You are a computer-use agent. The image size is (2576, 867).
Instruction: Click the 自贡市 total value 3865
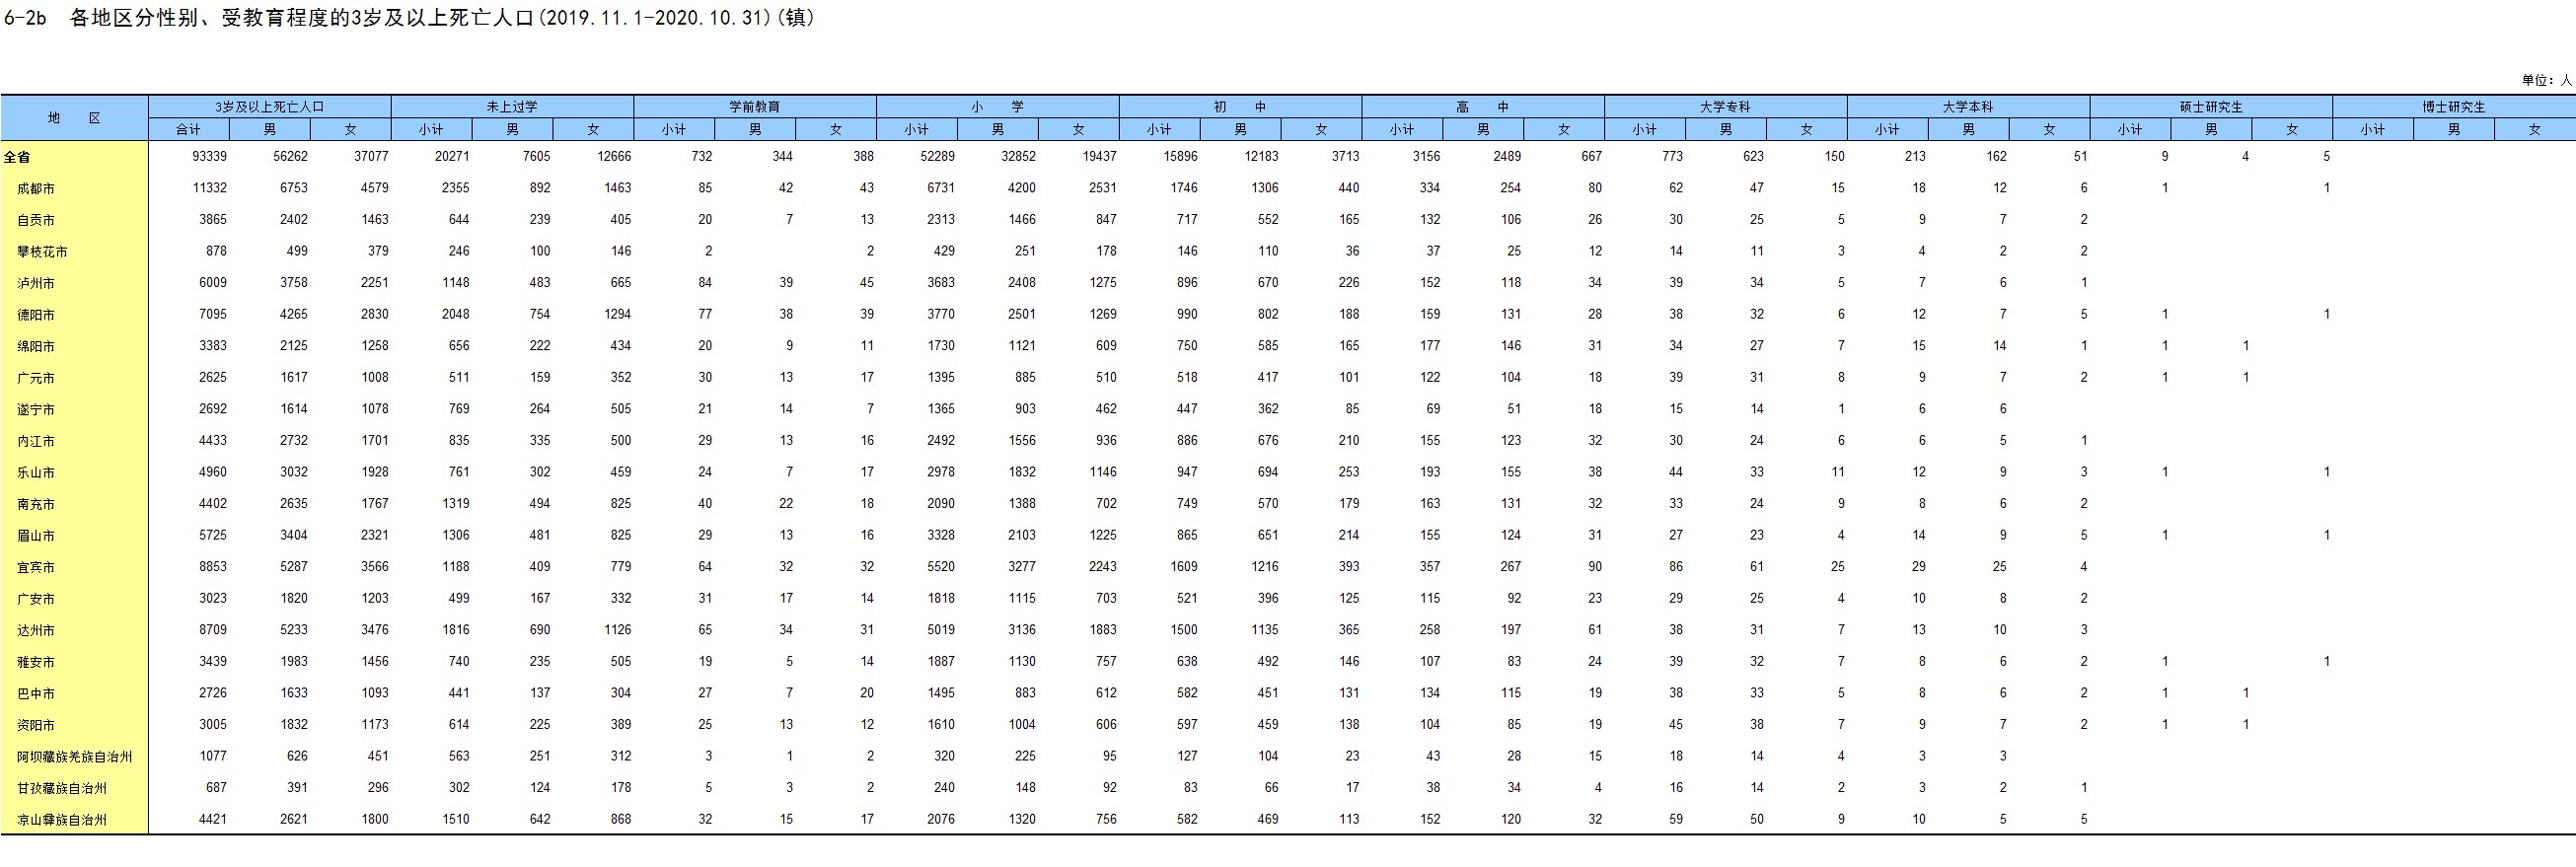point(213,219)
